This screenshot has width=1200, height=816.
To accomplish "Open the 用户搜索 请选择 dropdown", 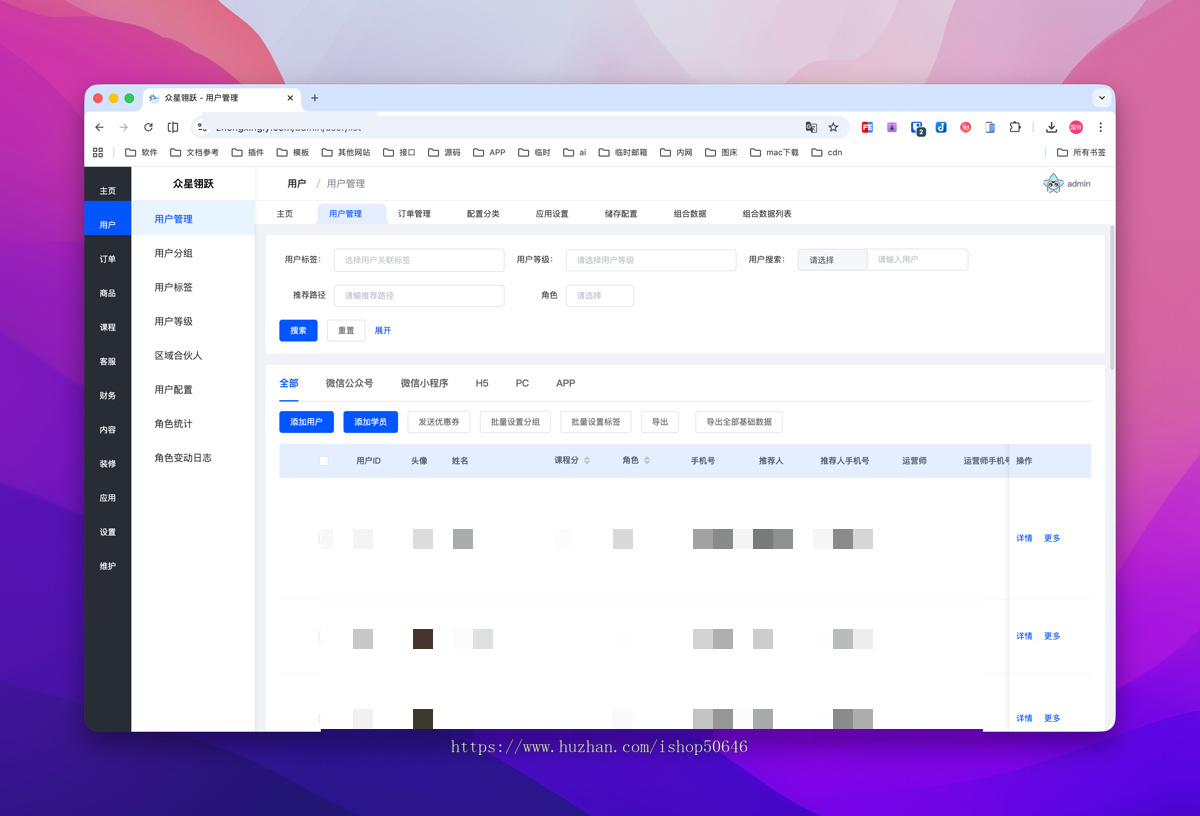I will (x=832, y=260).
